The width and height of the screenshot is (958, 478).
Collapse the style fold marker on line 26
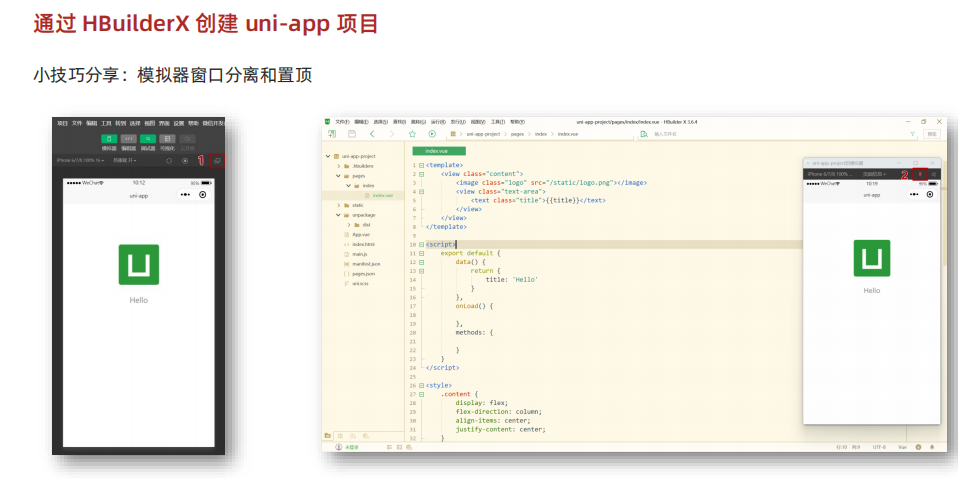coord(422,386)
